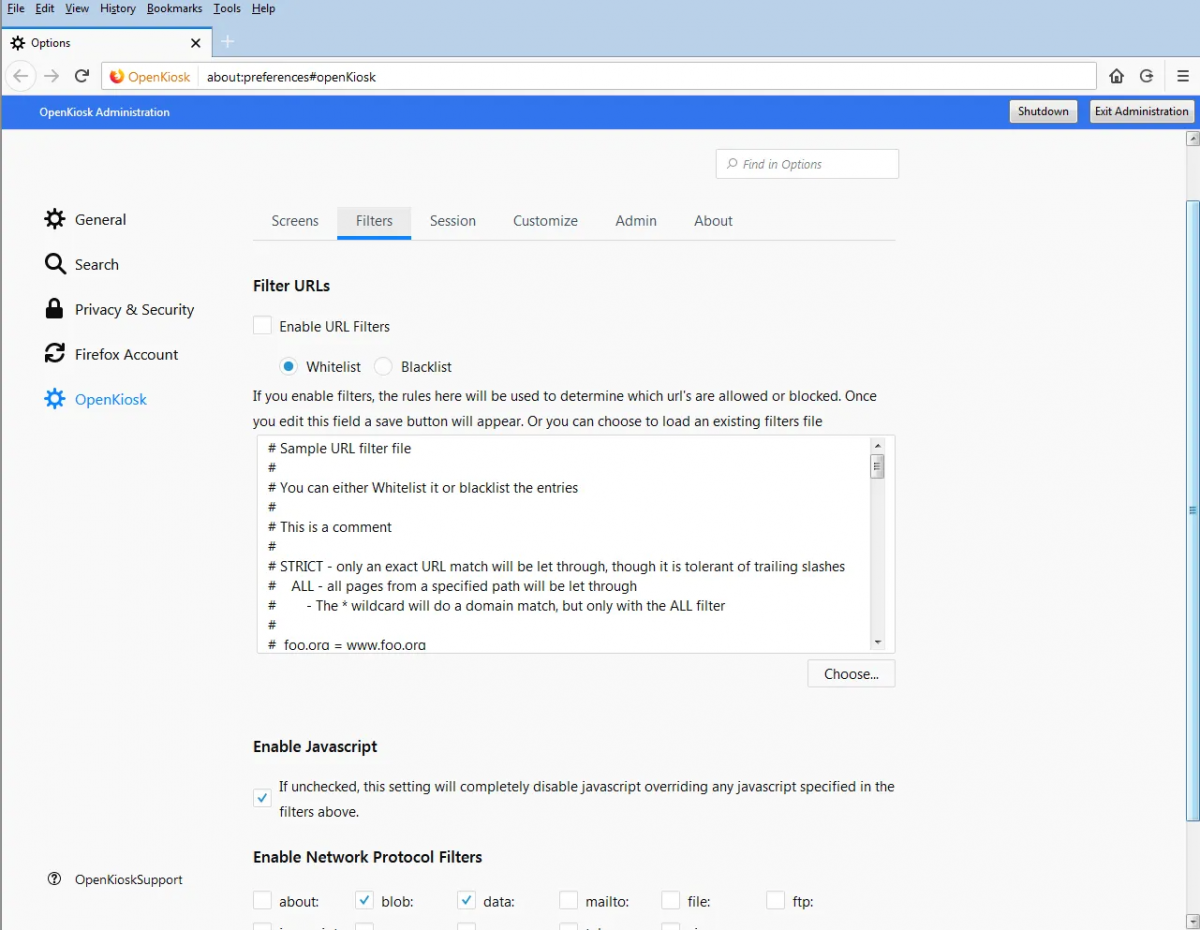The width and height of the screenshot is (1200, 930).
Task: Open Privacy & Security settings
Action: coord(134,309)
